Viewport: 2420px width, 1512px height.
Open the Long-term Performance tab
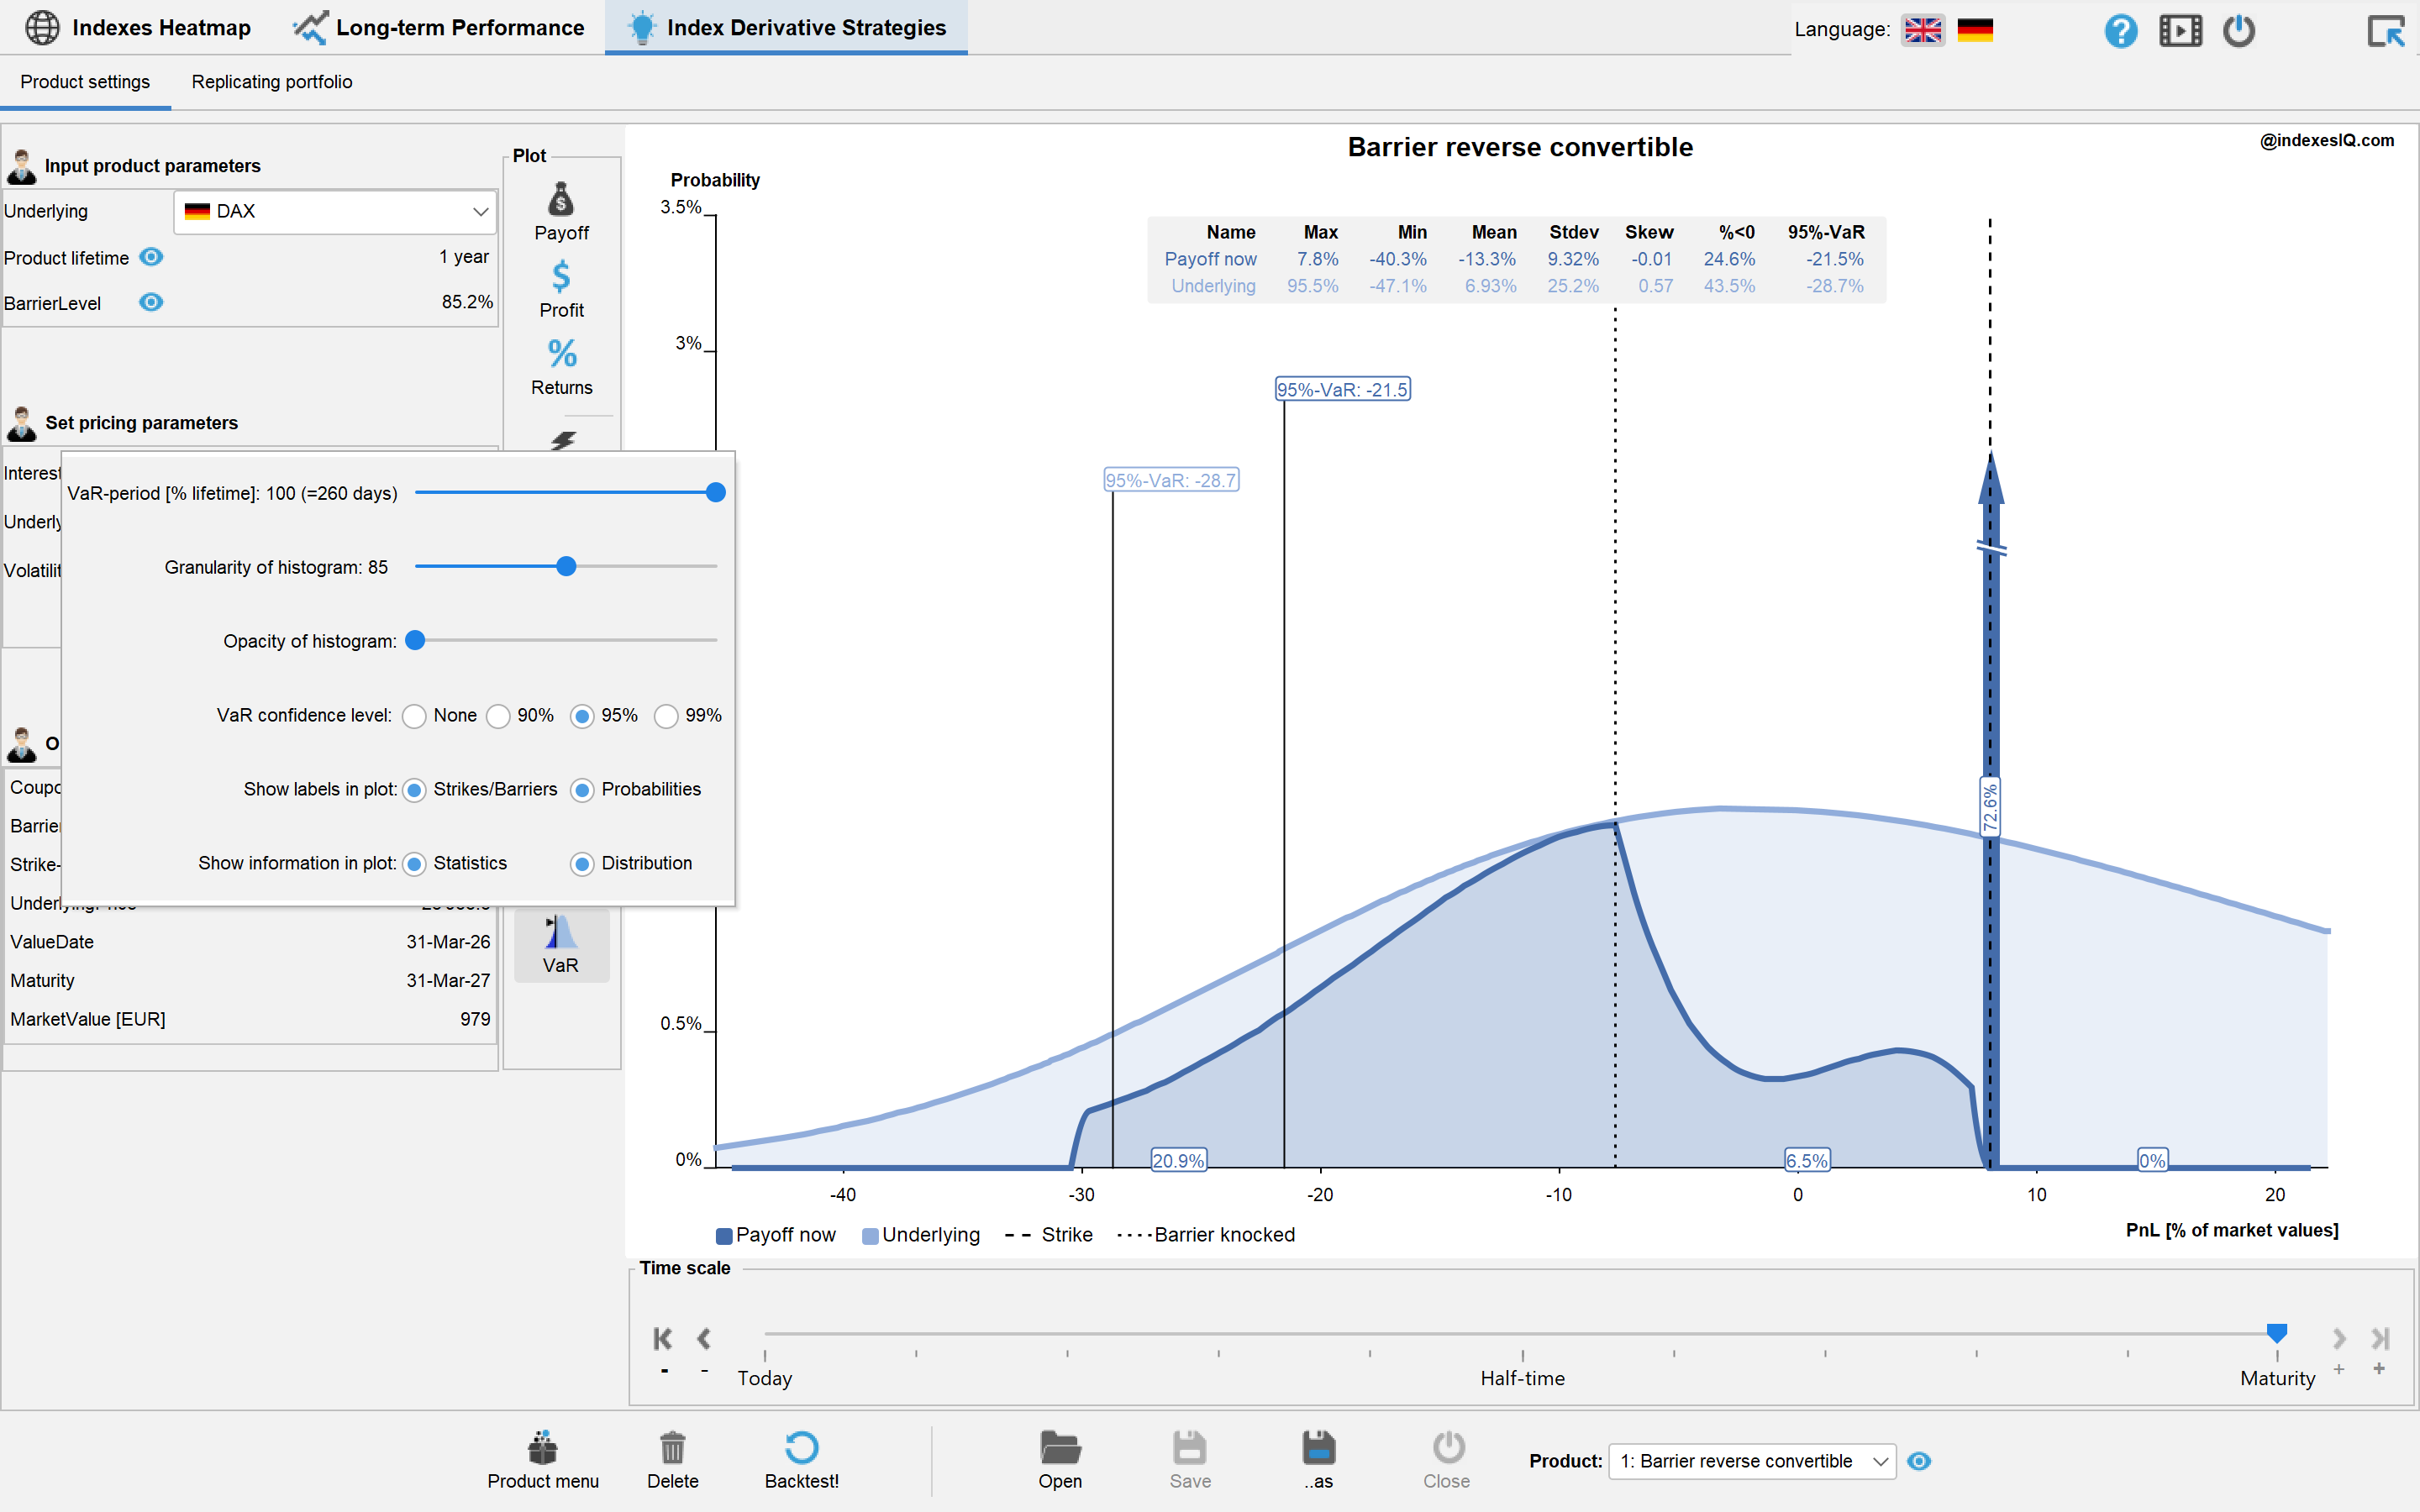pyautogui.click(x=438, y=27)
